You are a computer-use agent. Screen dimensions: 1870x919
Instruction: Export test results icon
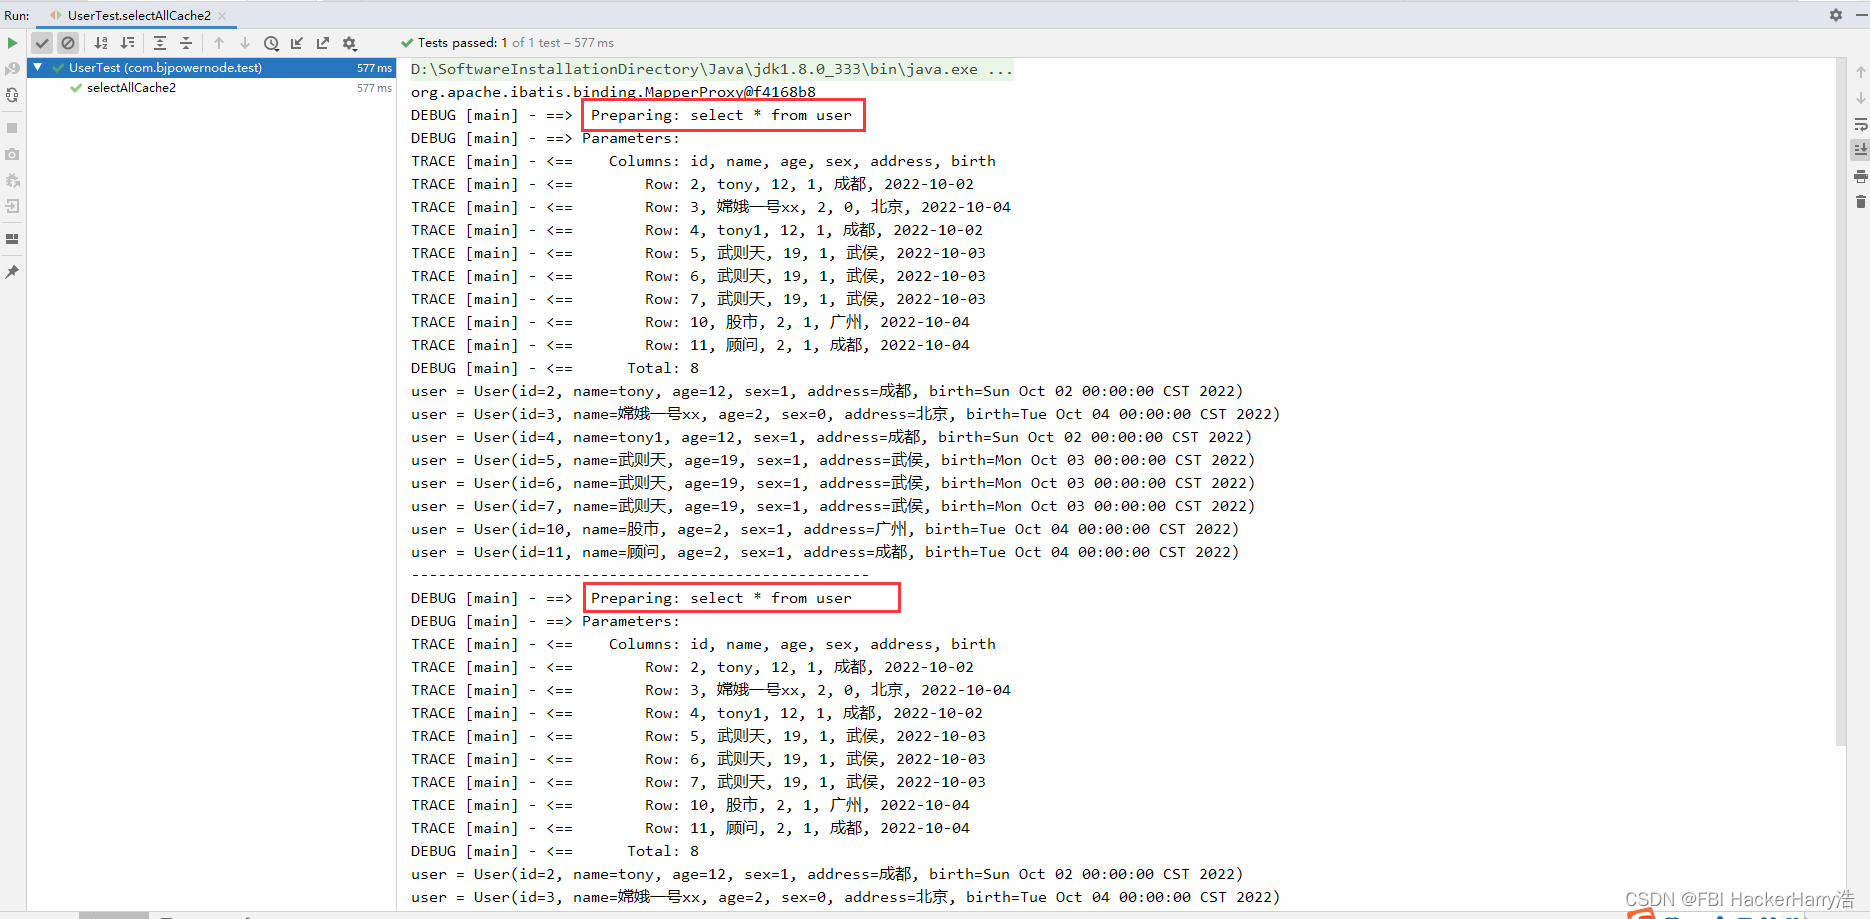click(323, 43)
